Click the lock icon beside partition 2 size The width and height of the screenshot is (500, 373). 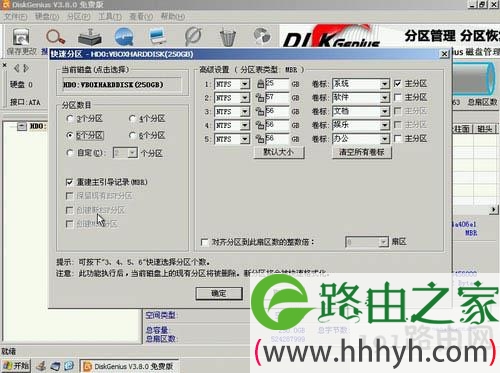coord(260,98)
